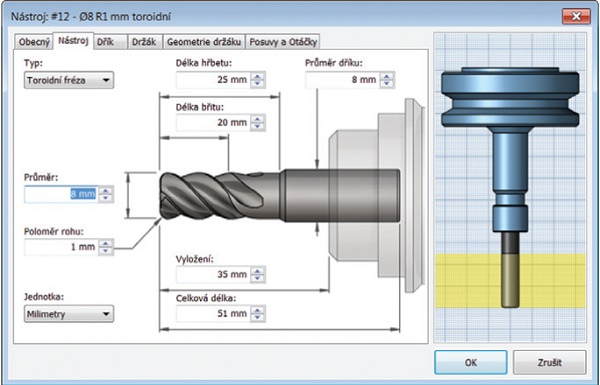Increase Poloměr rohu with up arrow
Screen dimensions: 600x385
pyautogui.click(x=106, y=243)
